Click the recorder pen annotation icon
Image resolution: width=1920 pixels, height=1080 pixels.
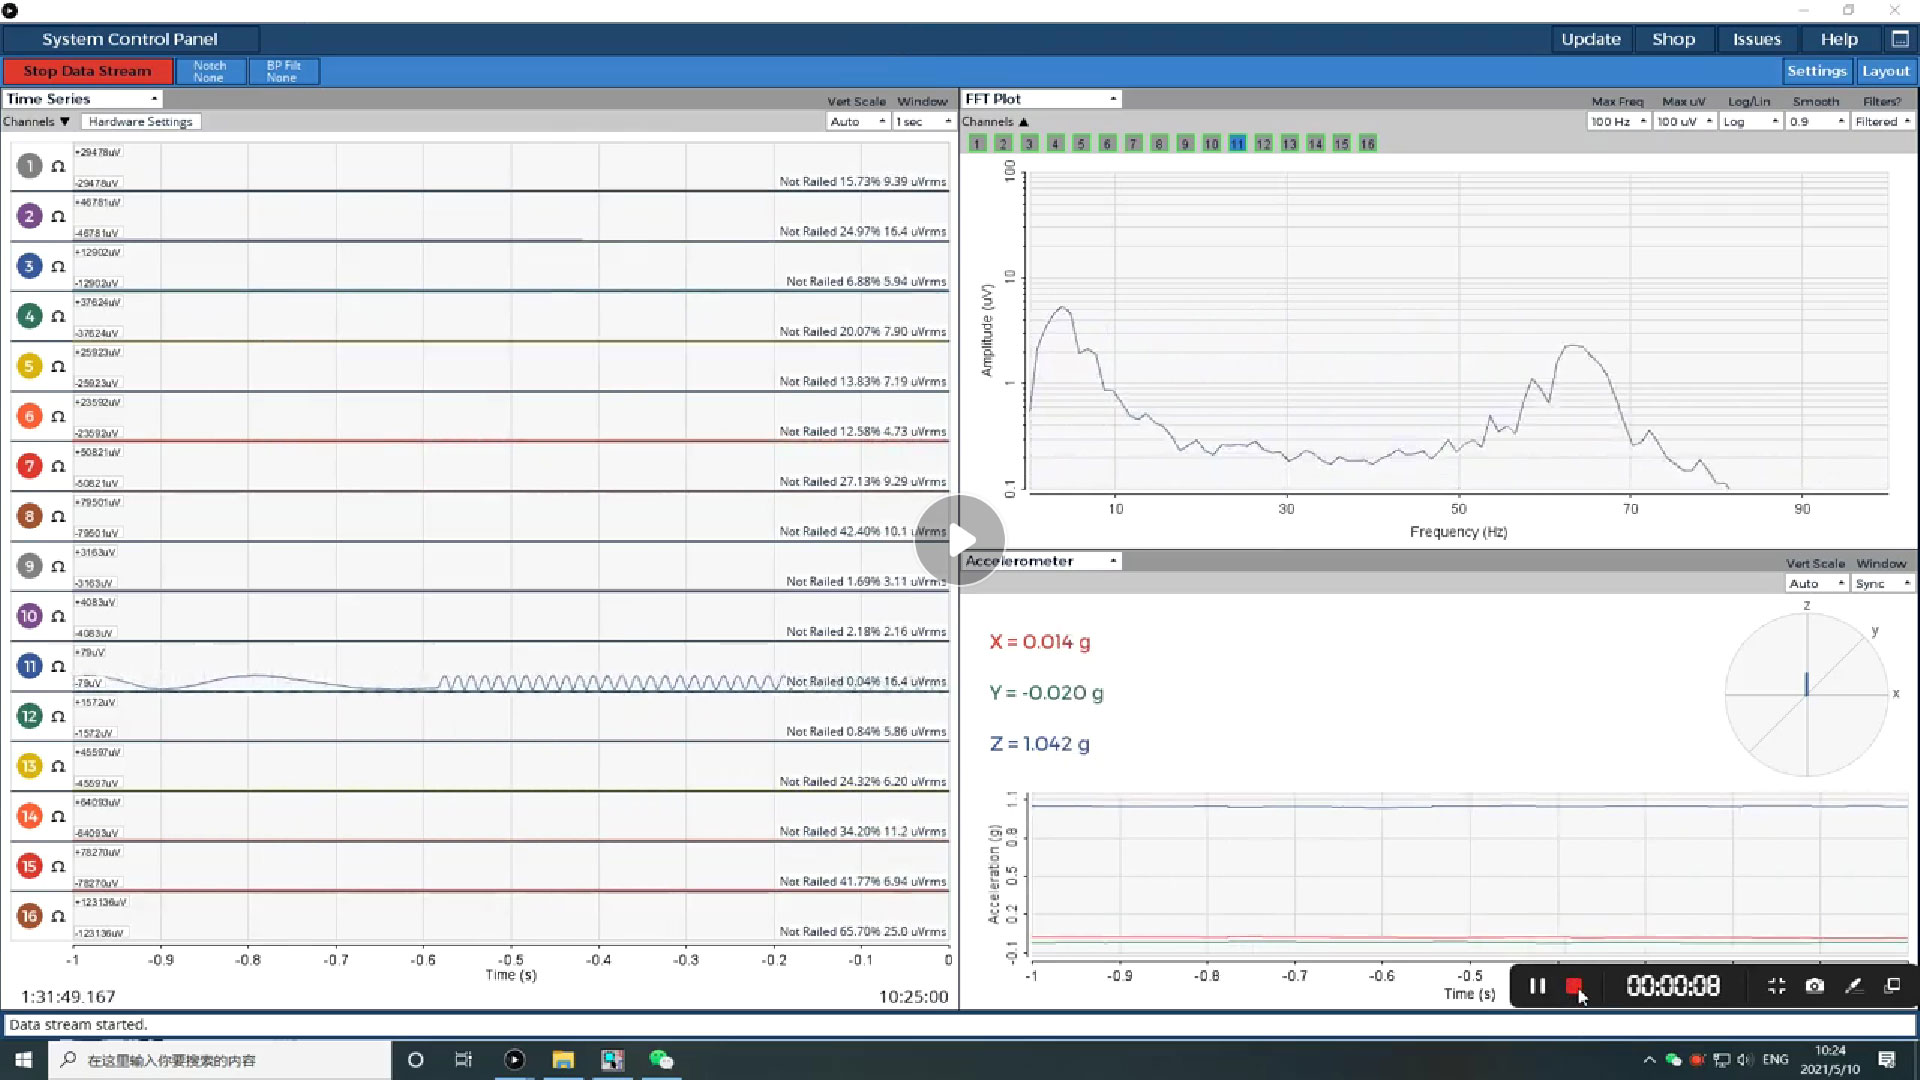(x=1853, y=986)
